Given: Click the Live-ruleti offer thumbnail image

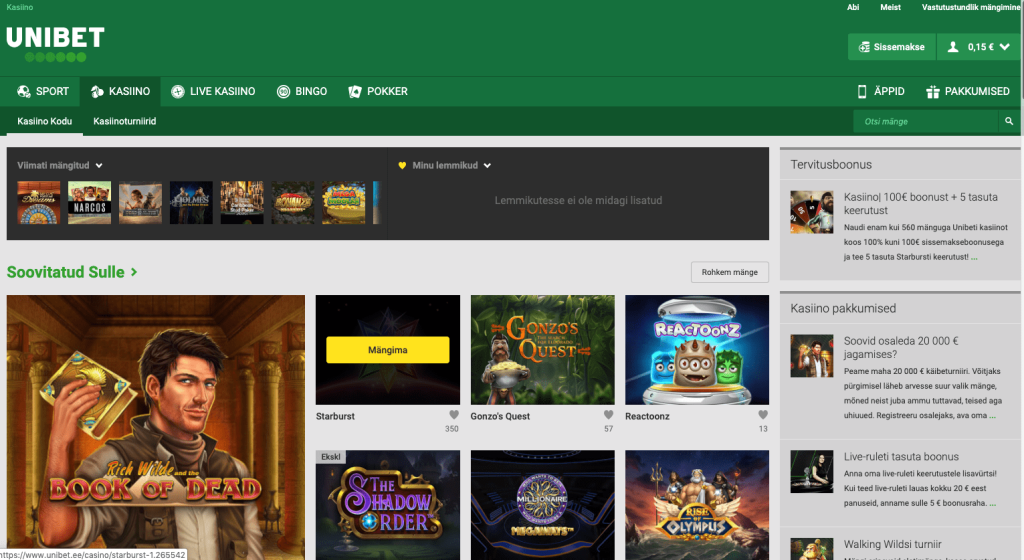Looking at the screenshot, I should pos(812,471).
